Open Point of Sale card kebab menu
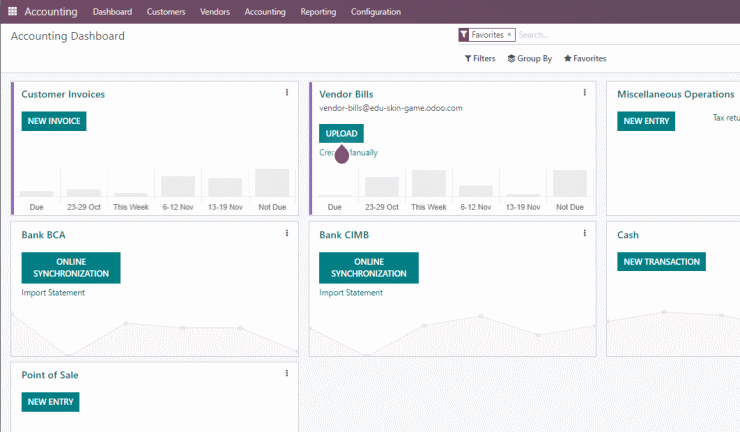The image size is (740, 432). coord(286,373)
